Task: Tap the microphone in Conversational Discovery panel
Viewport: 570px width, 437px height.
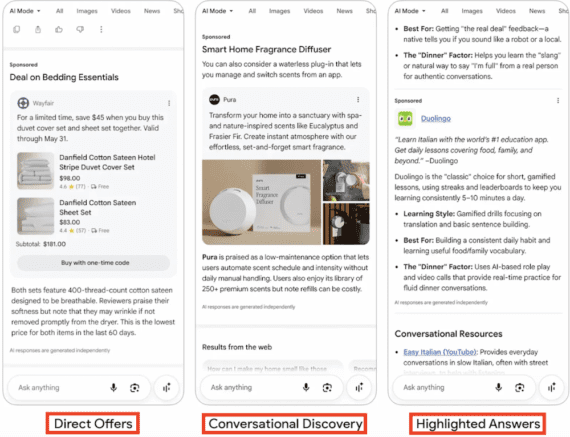Action: pyautogui.click(x=306, y=388)
